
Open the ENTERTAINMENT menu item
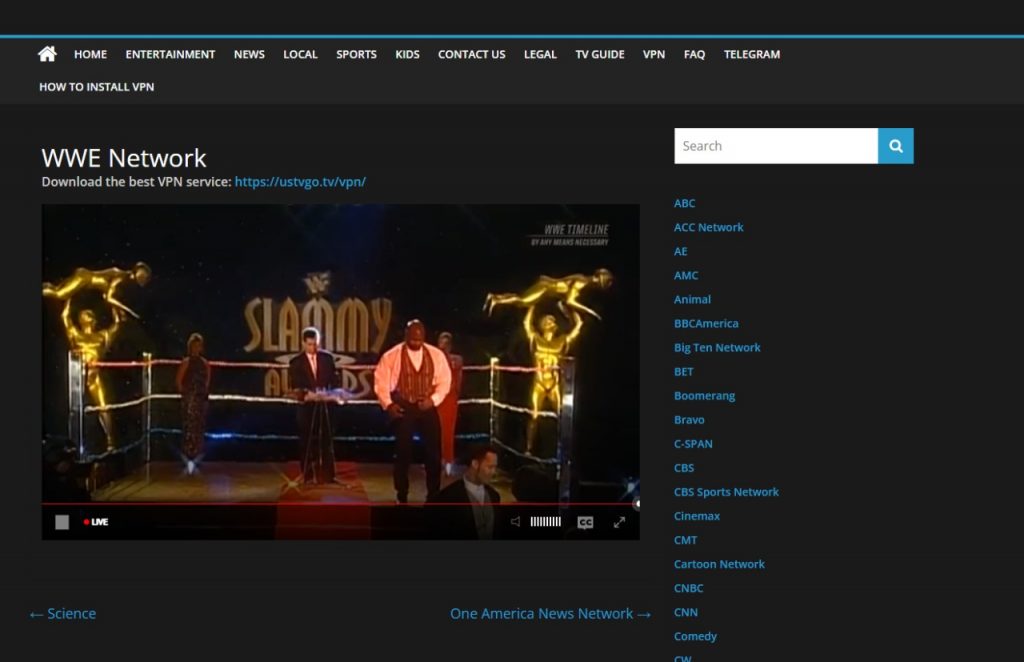click(x=170, y=54)
